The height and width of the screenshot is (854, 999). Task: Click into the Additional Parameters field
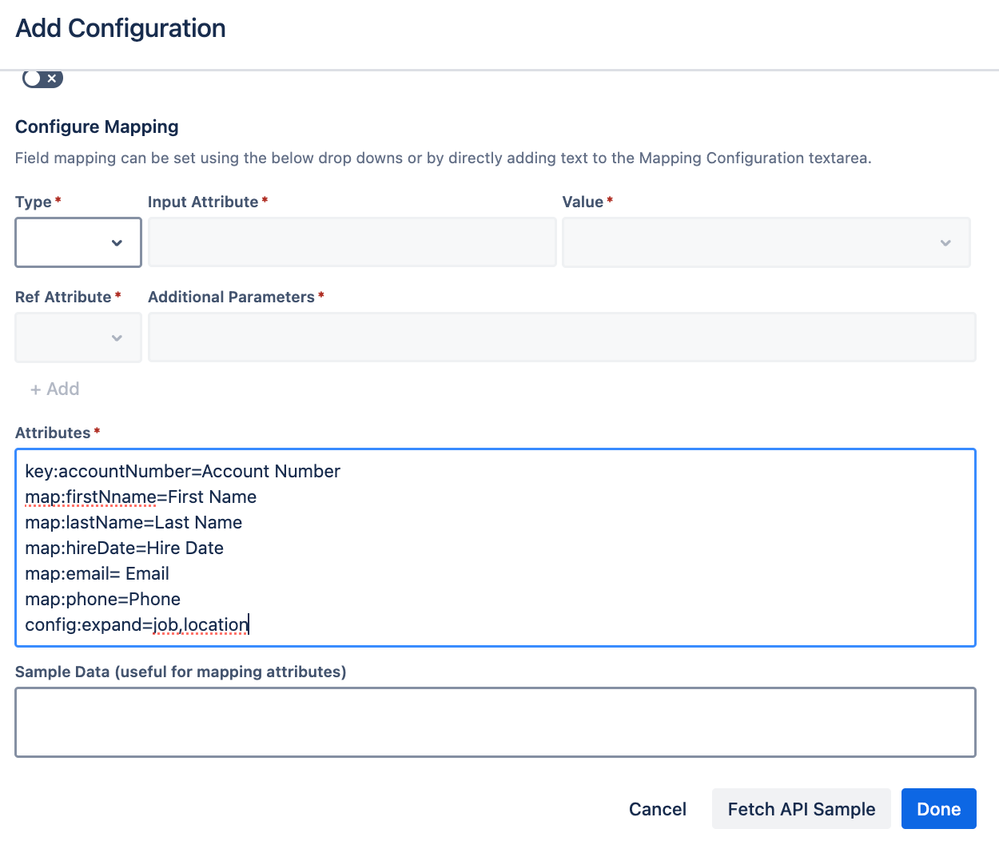(561, 338)
